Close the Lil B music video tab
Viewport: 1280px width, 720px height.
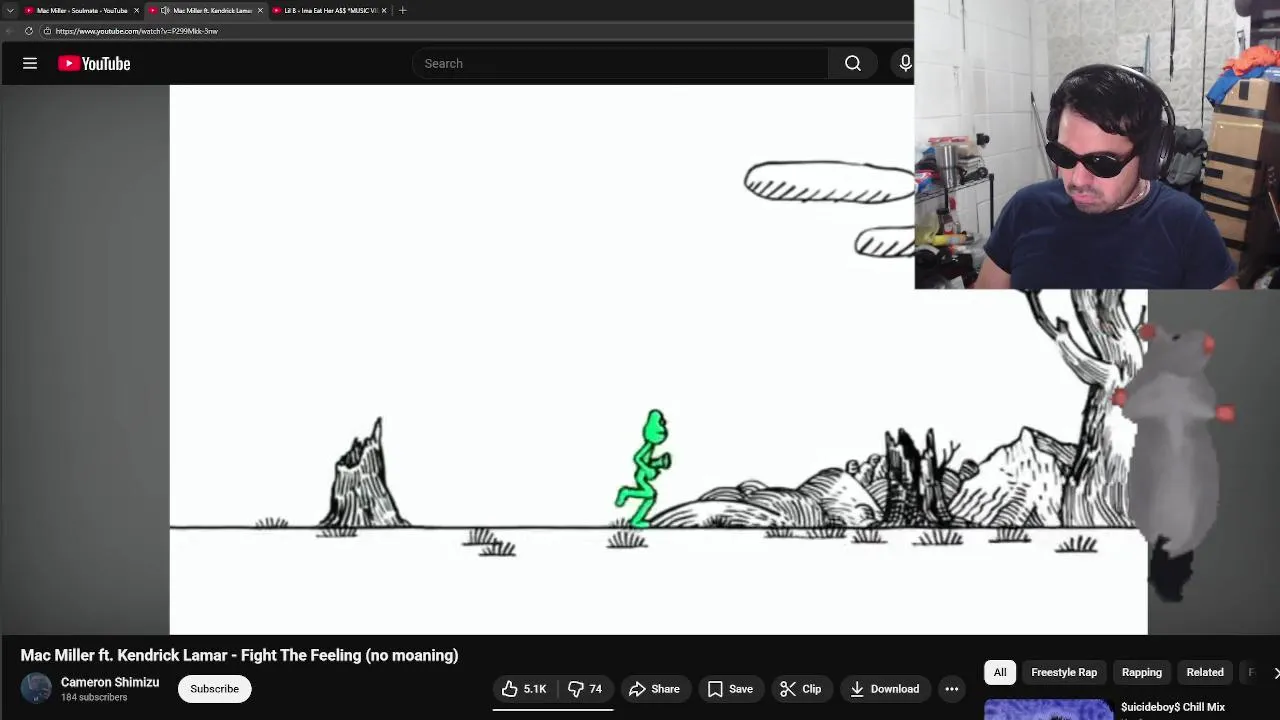point(384,10)
